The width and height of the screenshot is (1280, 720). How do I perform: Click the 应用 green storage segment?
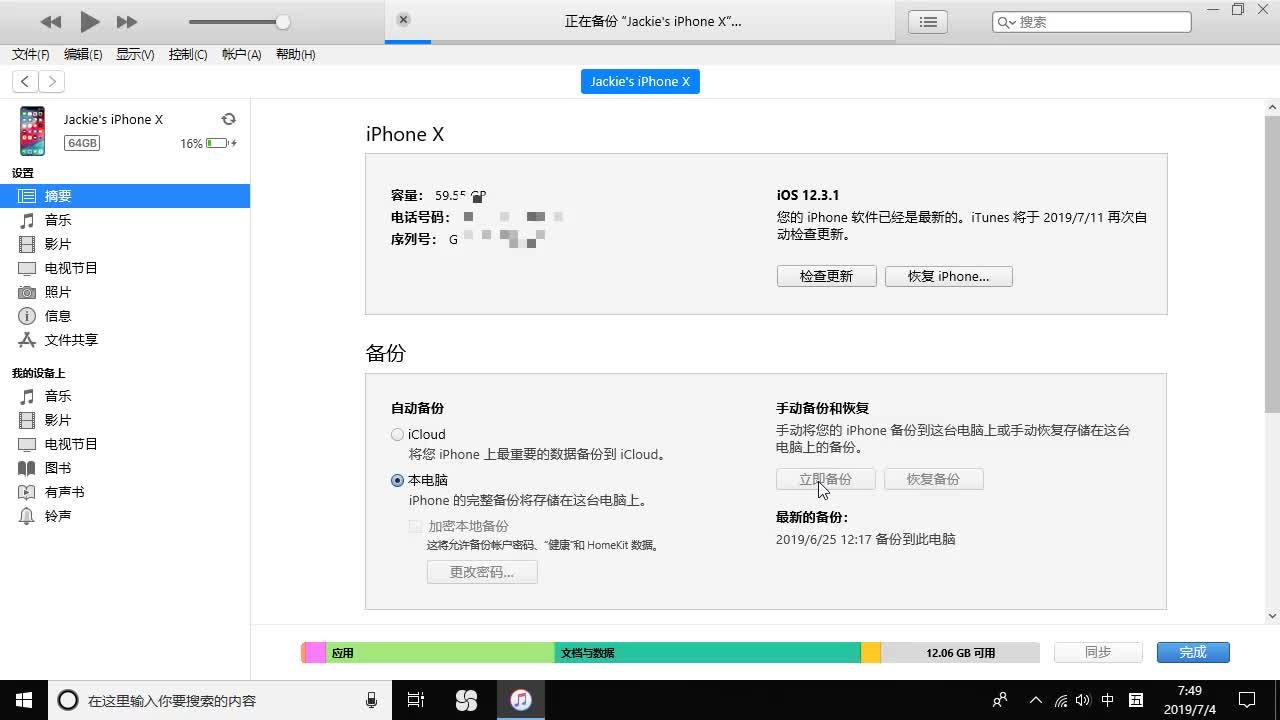tap(440, 652)
